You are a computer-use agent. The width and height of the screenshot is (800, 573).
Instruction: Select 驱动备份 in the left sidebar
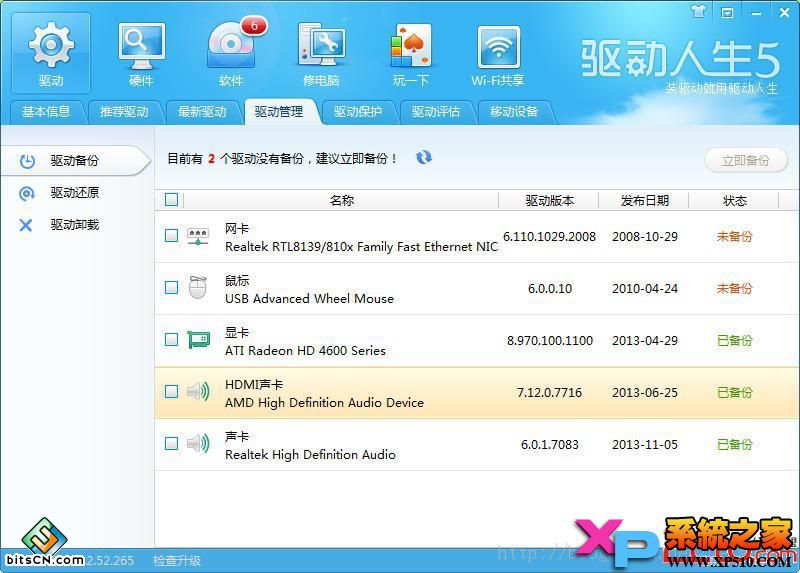coord(74,161)
